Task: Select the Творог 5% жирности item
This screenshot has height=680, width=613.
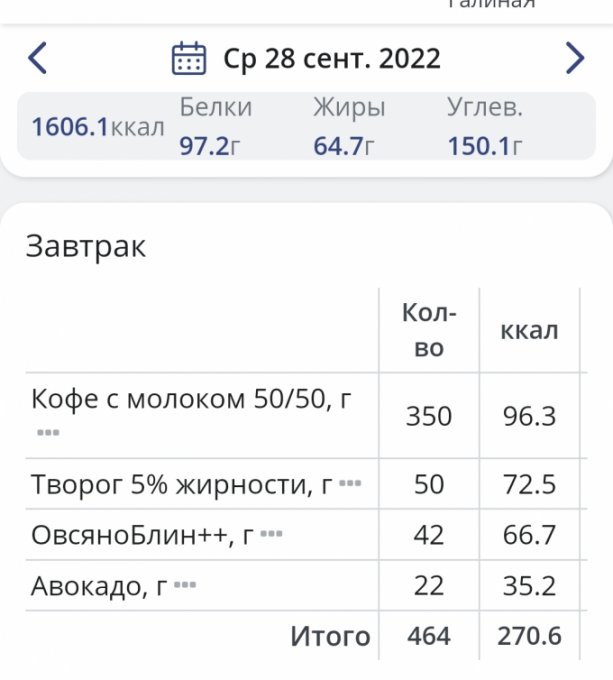Action: point(181,485)
